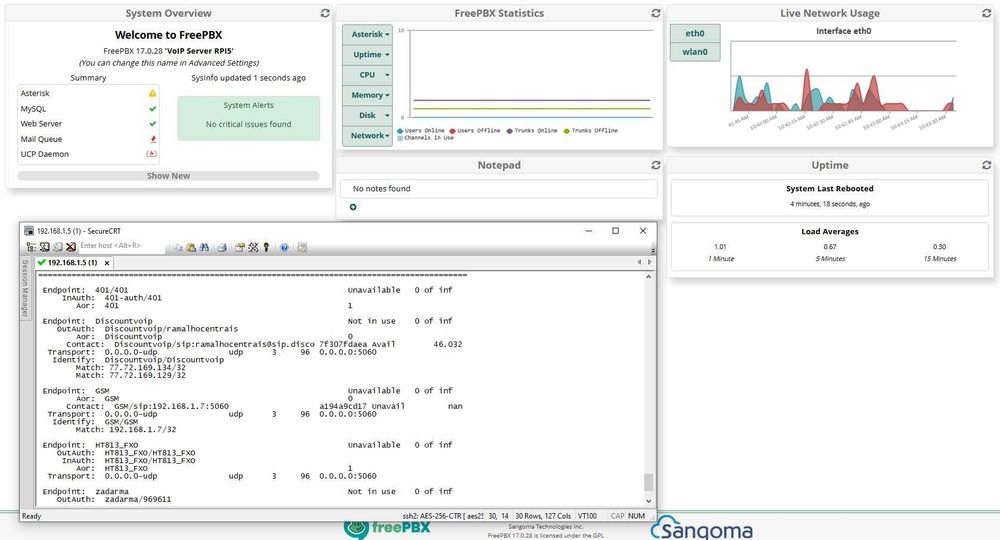Viewport: 1000px width, 540px height.
Task: Click SecureCRT tab scroll left arrow
Action: (x=640, y=262)
